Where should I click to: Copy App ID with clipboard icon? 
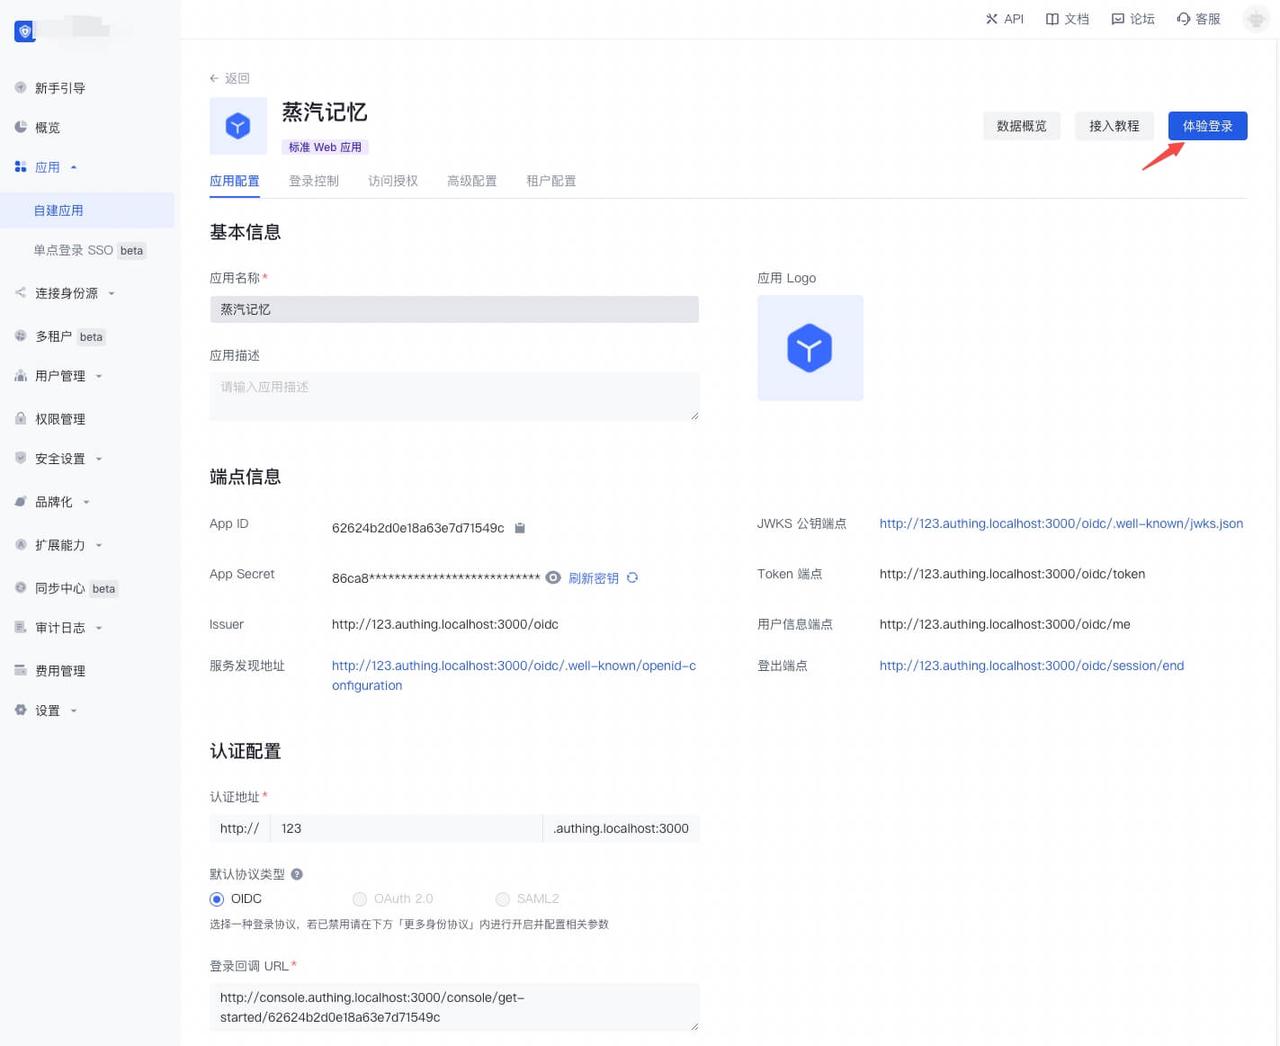click(520, 528)
